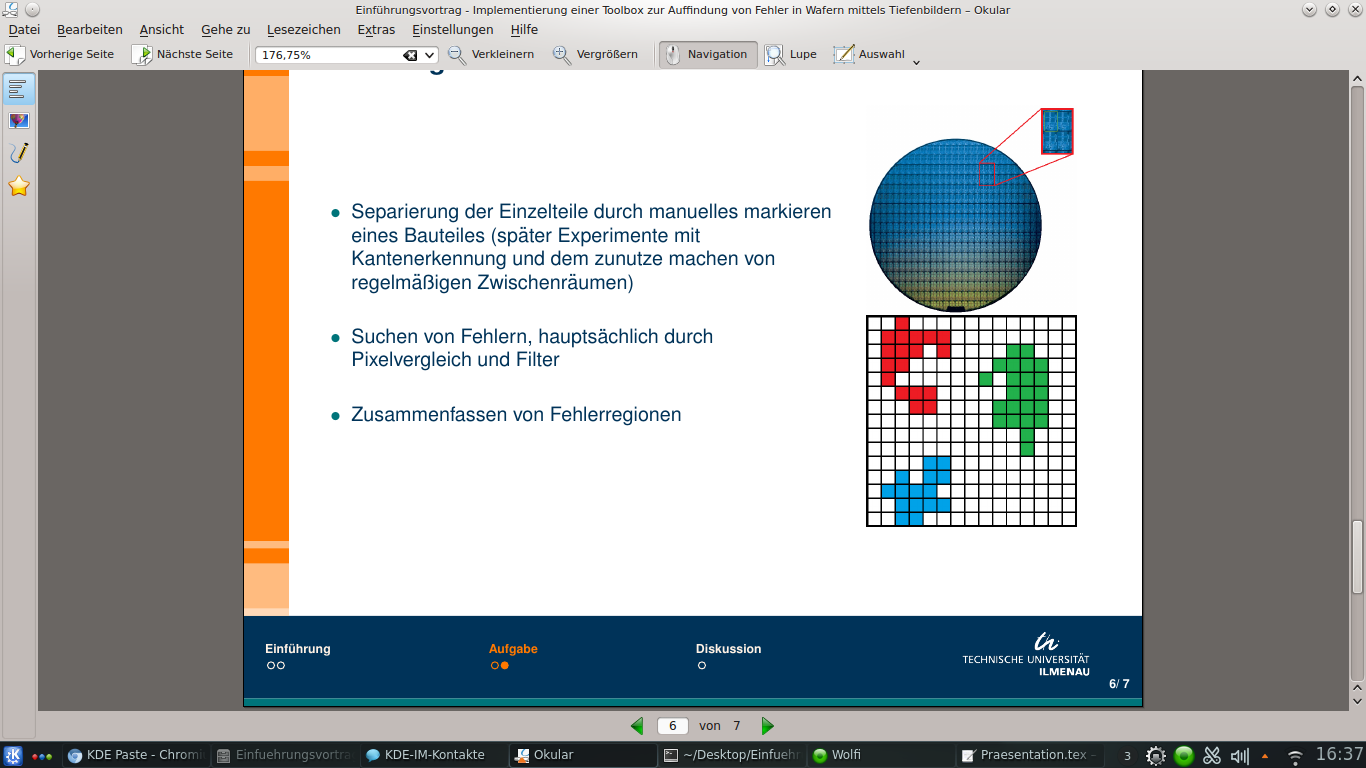The width and height of the screenshot is (1366, 768).
Task: Open the Hilfe menu
Action: [524, 30]
